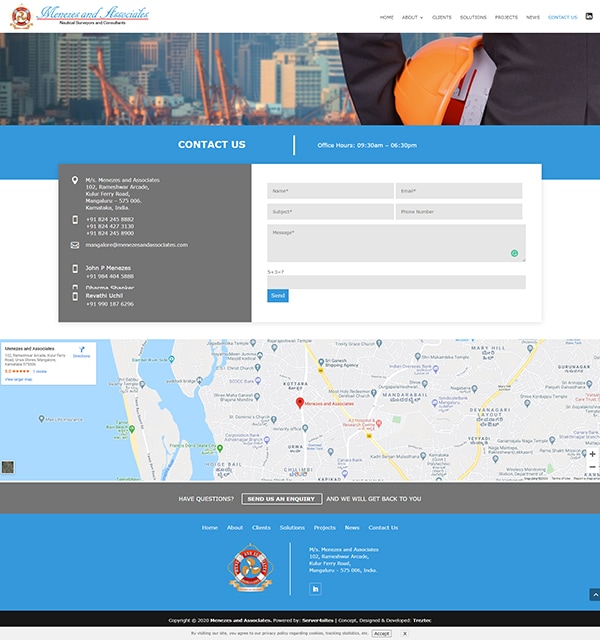Submit the form with Send button
Screen dimensions: 600x640
[x=278, y=296]
